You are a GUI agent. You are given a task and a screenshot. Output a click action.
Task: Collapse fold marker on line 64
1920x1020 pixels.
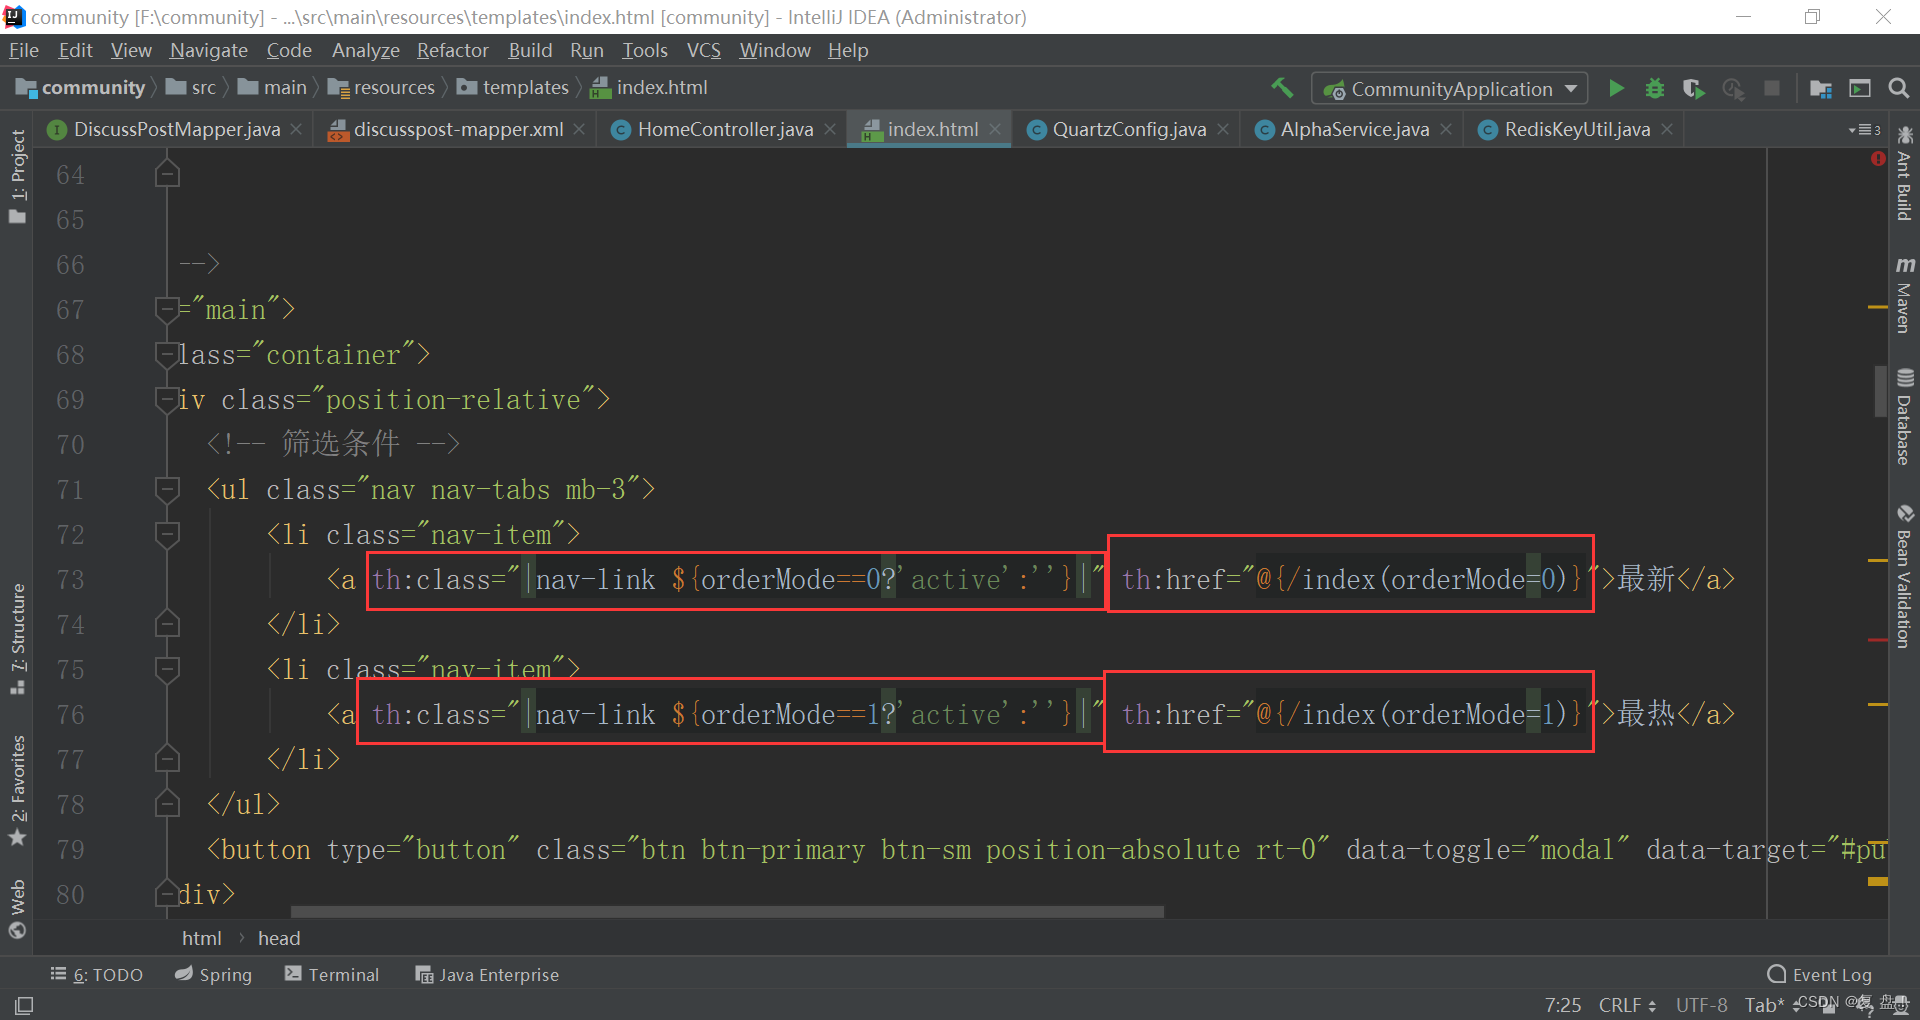point(167,175)
